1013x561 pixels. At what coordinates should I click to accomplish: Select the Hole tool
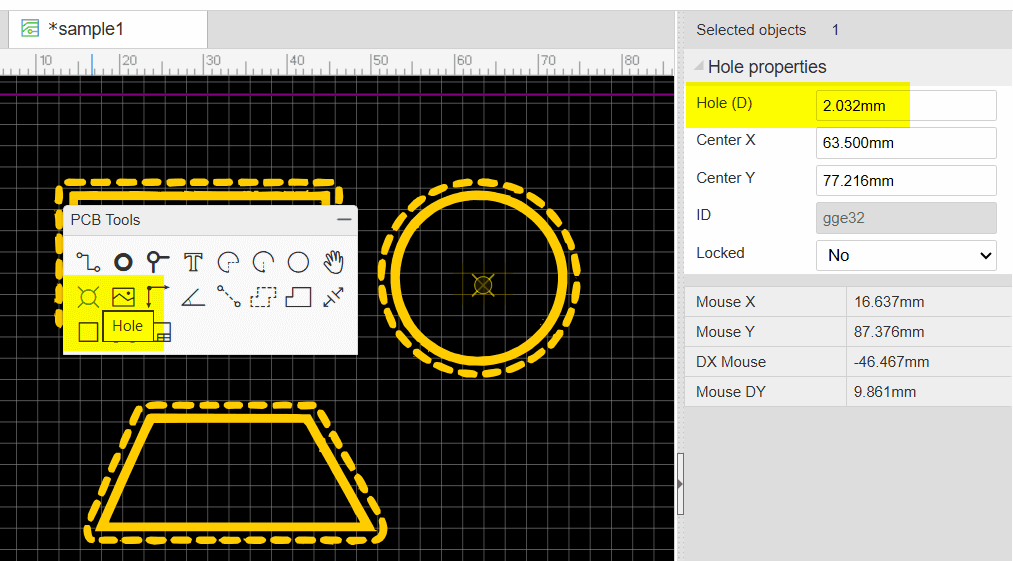88,297
